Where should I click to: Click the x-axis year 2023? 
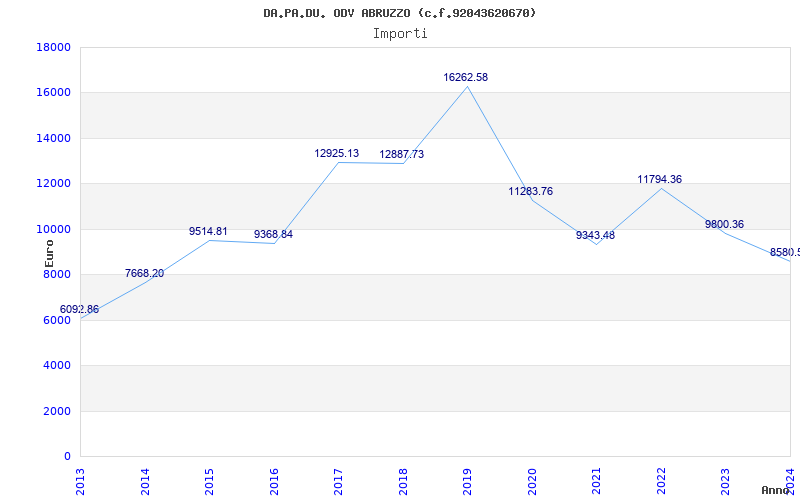[x=726, y=482]
